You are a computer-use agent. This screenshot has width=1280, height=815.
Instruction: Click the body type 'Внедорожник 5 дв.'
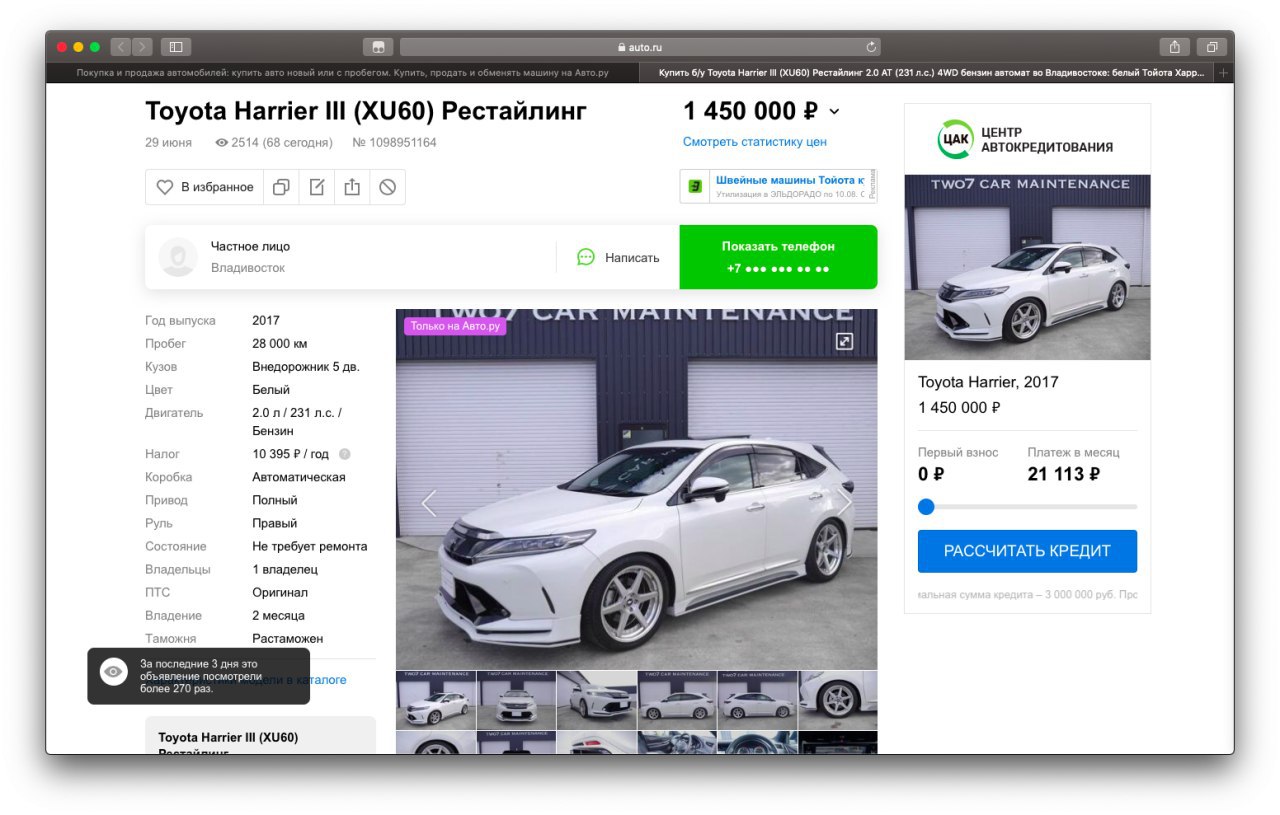pos(306,367)
